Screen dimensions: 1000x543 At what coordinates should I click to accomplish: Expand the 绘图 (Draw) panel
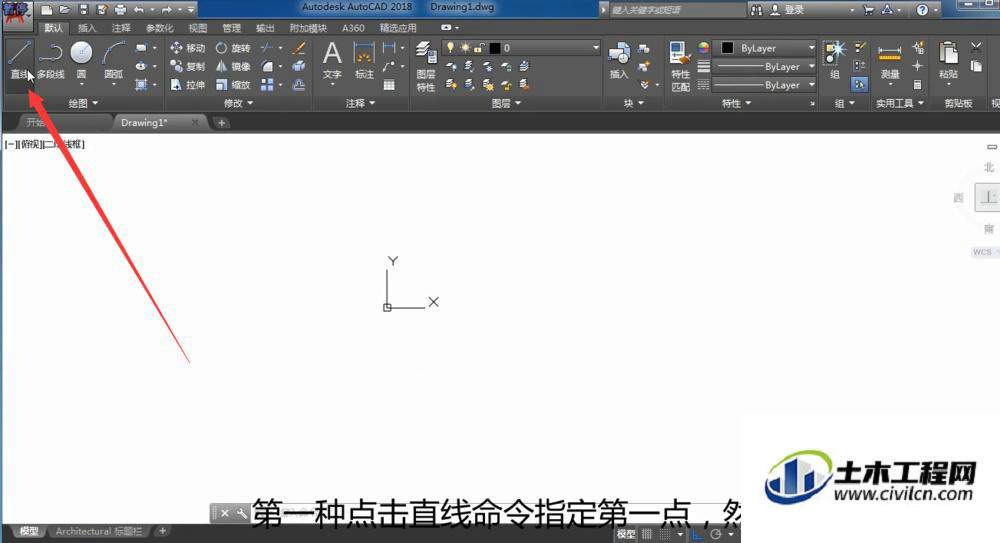click(x=83, y=103)
